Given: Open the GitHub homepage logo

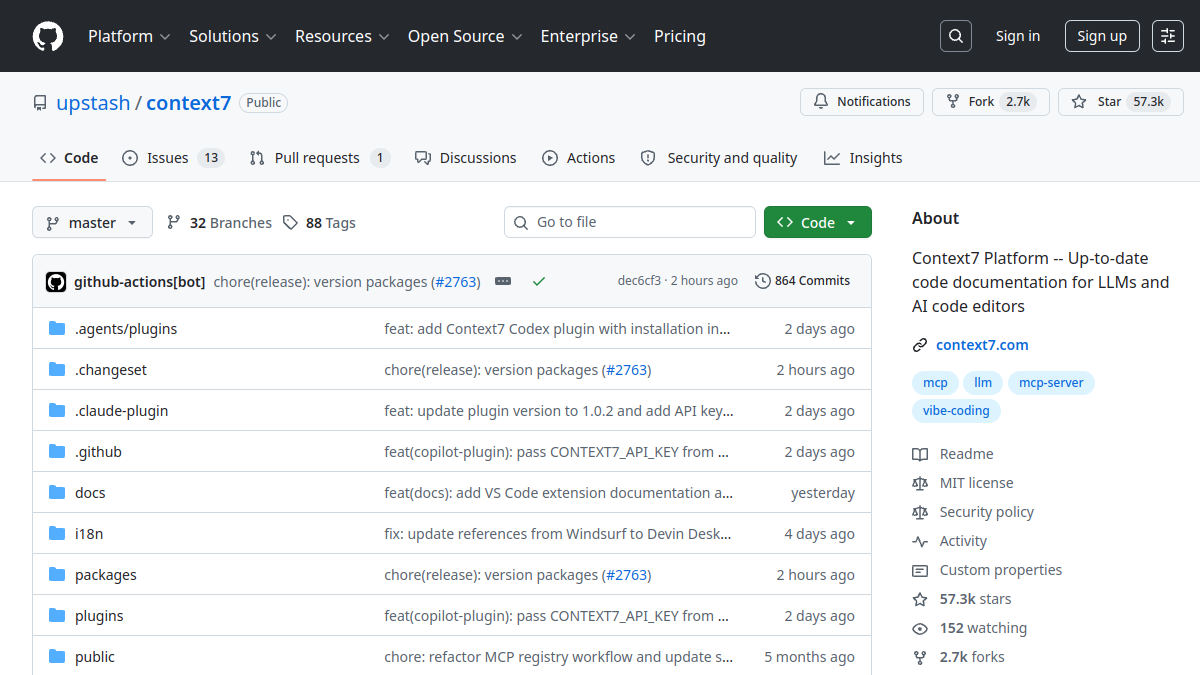Looking at the screenshot, I should (x=48, y=36).
